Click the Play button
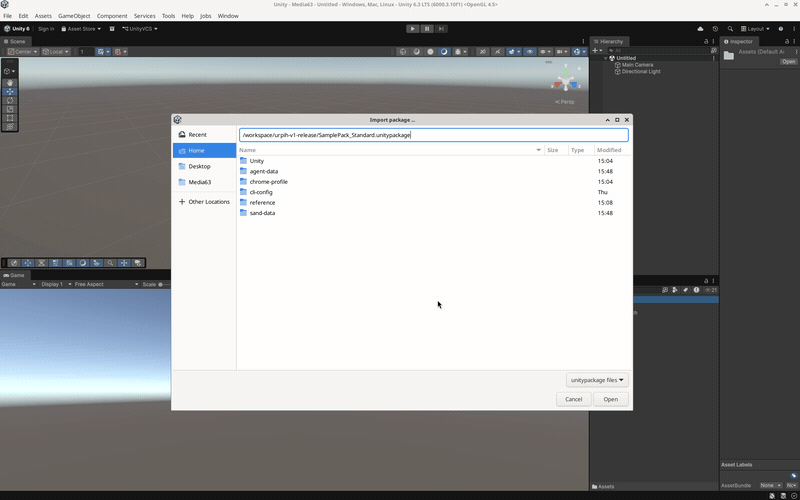Image resolution: width=800 pixels, height=500 pixels. [413, 29]
